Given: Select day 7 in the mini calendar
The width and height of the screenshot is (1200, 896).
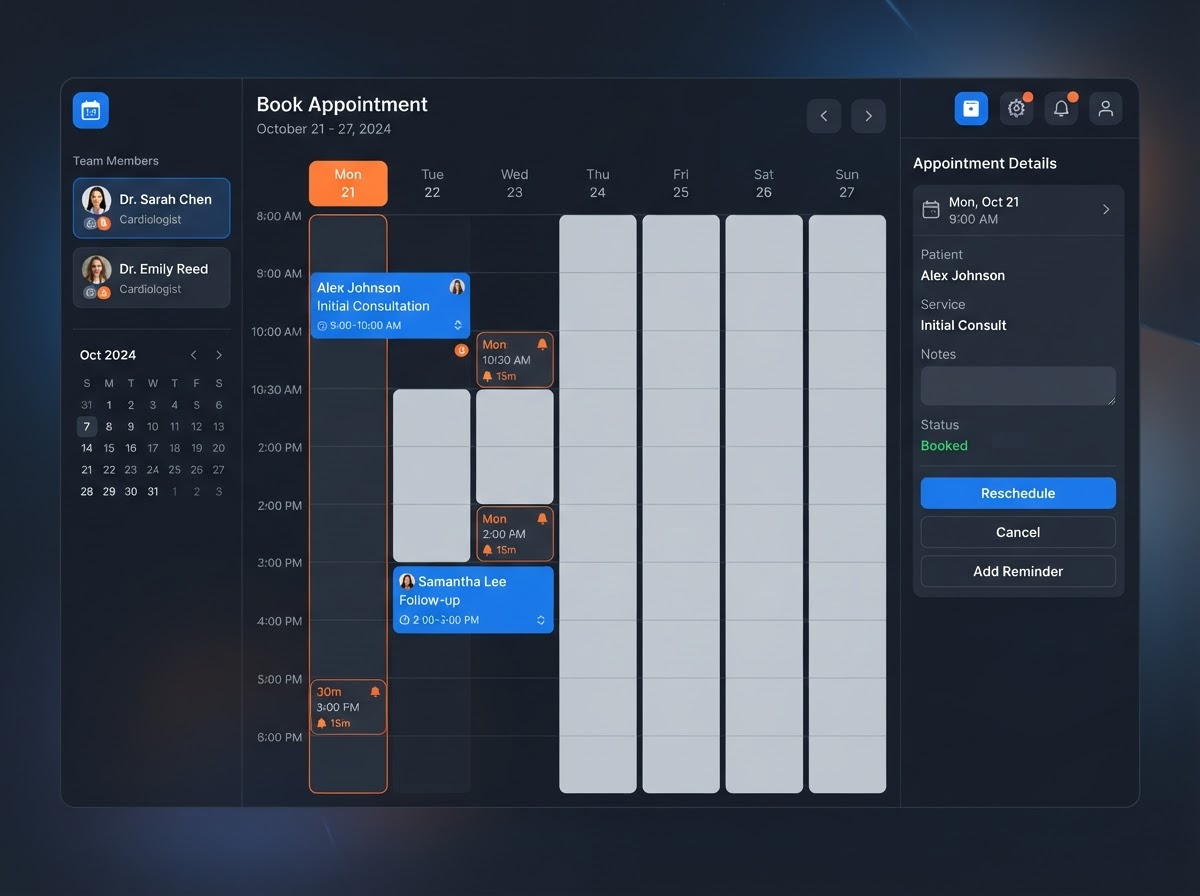Looking at the screenshot, I should pyautogui.click(x=87, y=427).
